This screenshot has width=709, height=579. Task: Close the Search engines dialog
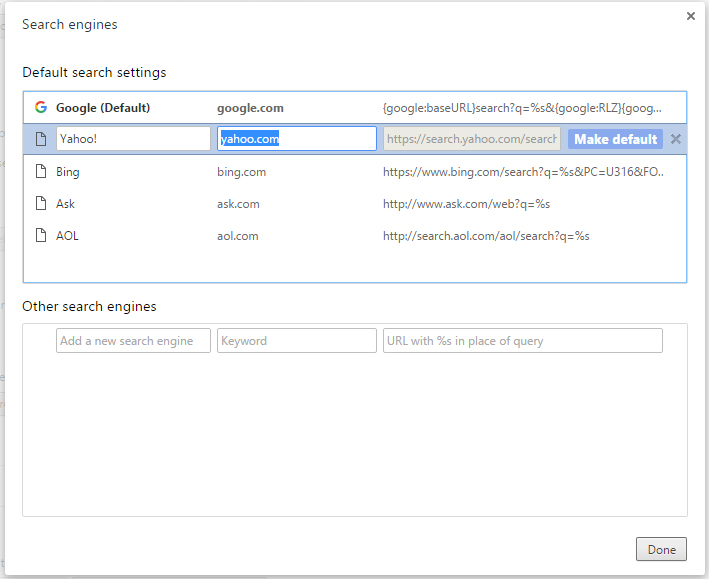pos(690,16)
